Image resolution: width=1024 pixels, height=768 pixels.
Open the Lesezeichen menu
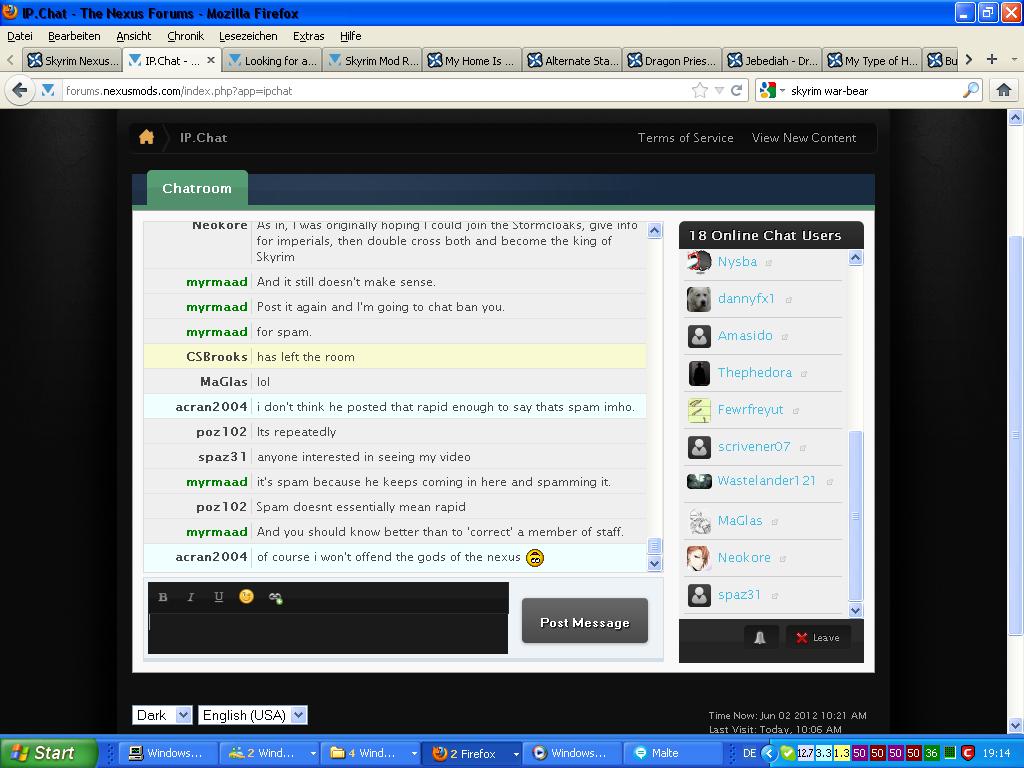[248, 36]
